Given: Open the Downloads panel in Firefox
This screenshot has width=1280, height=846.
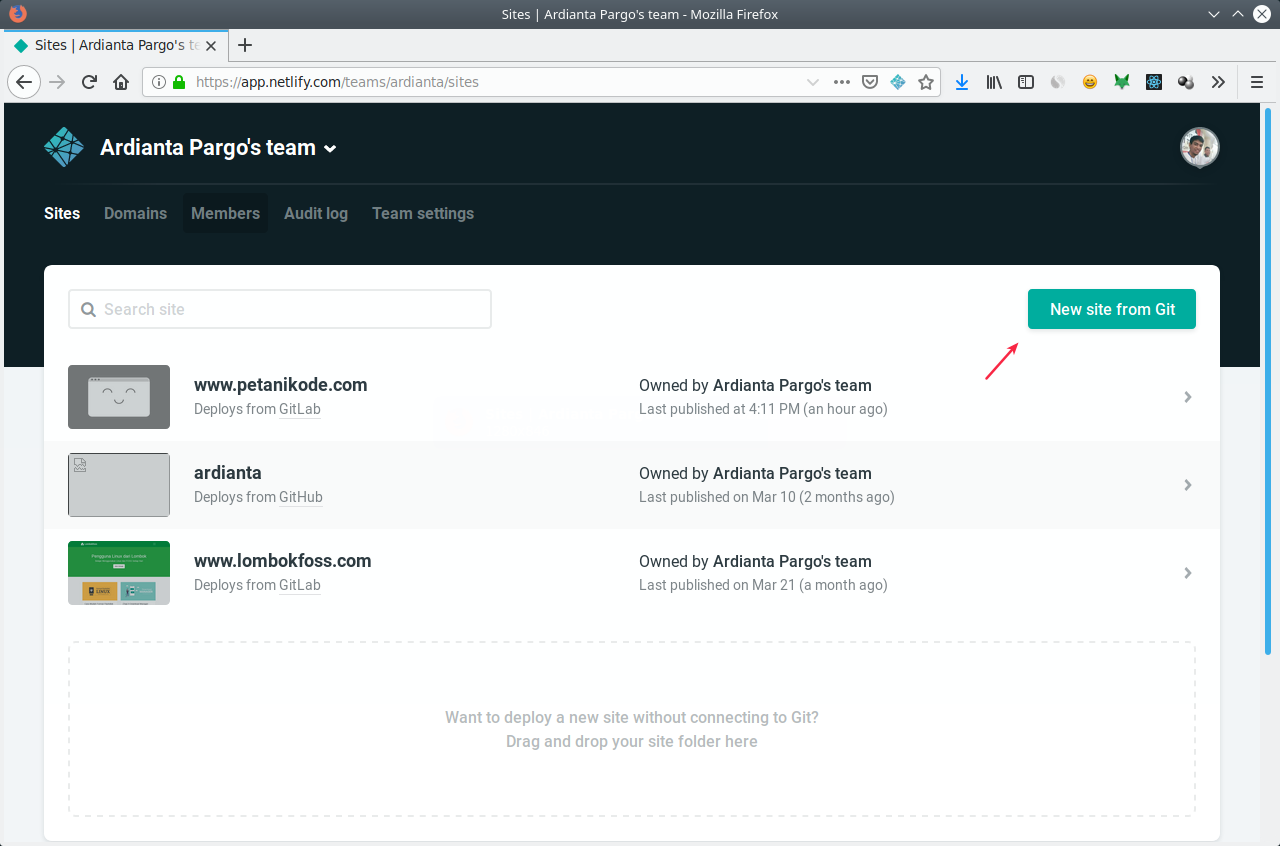Looking at the screenshot, I should [961, 82].
